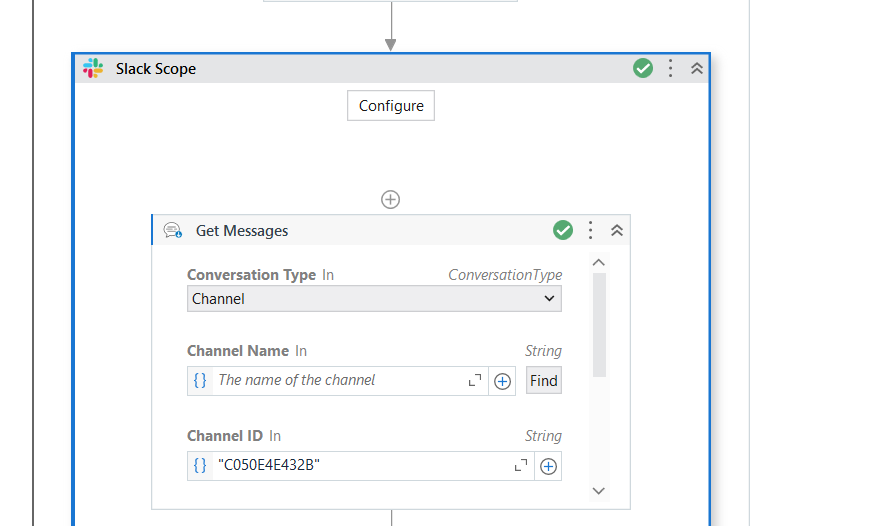Image resolution: width=876 pixels, height=526 pixels.
Task: Open the Conversation Type dropdown
Action: (x=374, y=299)
